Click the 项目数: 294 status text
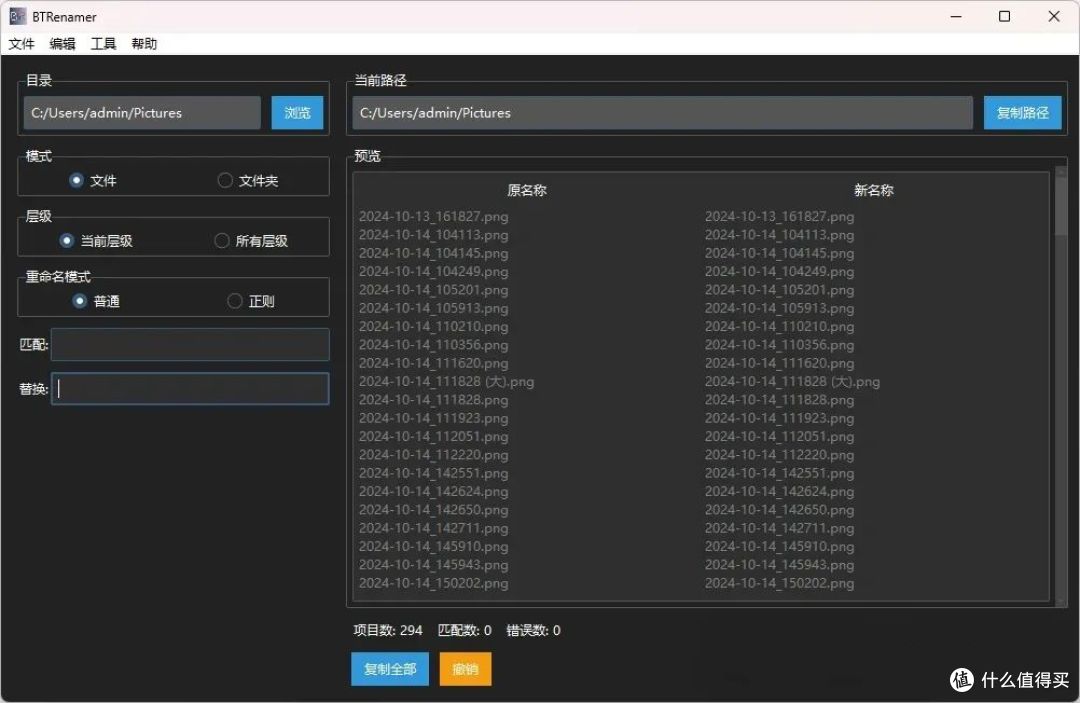The width and height of the screenshot is (1080, 703). click(388, 630)
